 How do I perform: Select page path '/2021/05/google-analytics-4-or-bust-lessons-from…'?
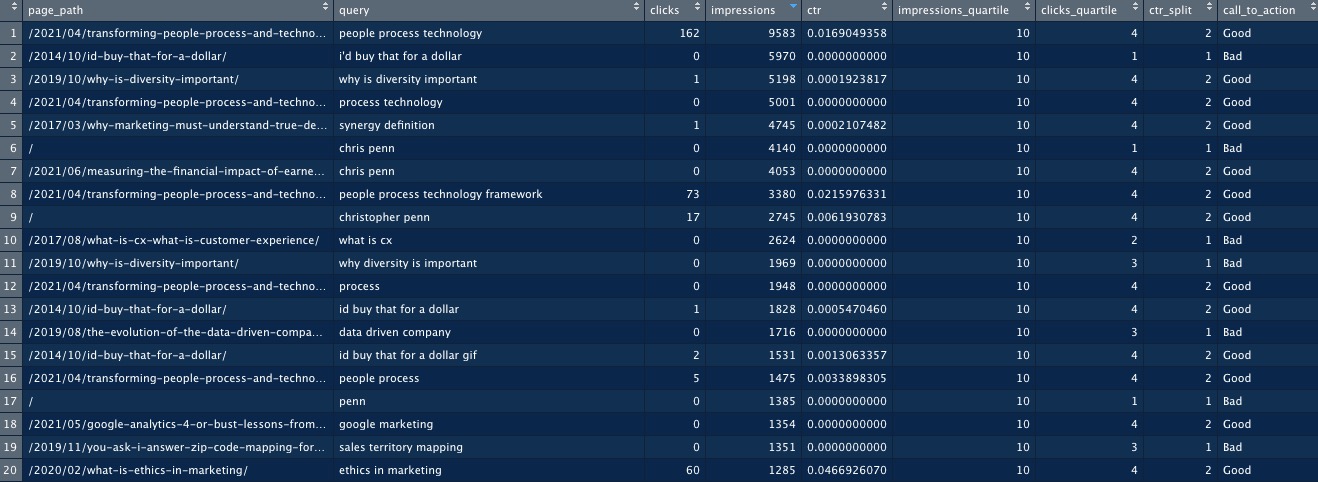click(x=178, y=424)
